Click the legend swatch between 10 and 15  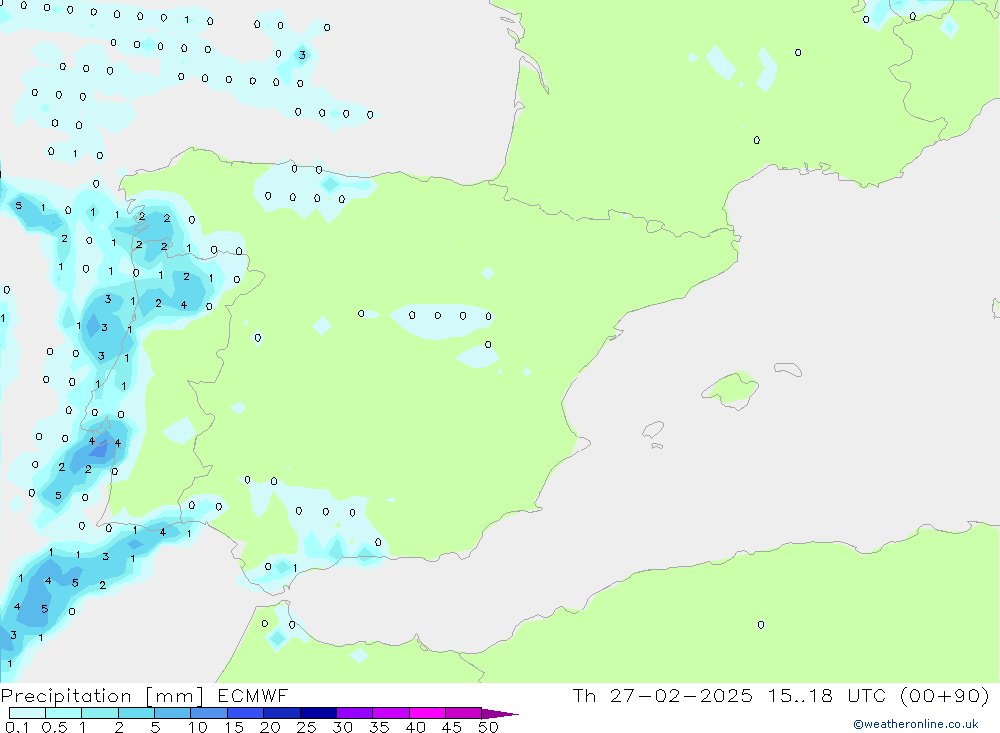pos(209,713)
